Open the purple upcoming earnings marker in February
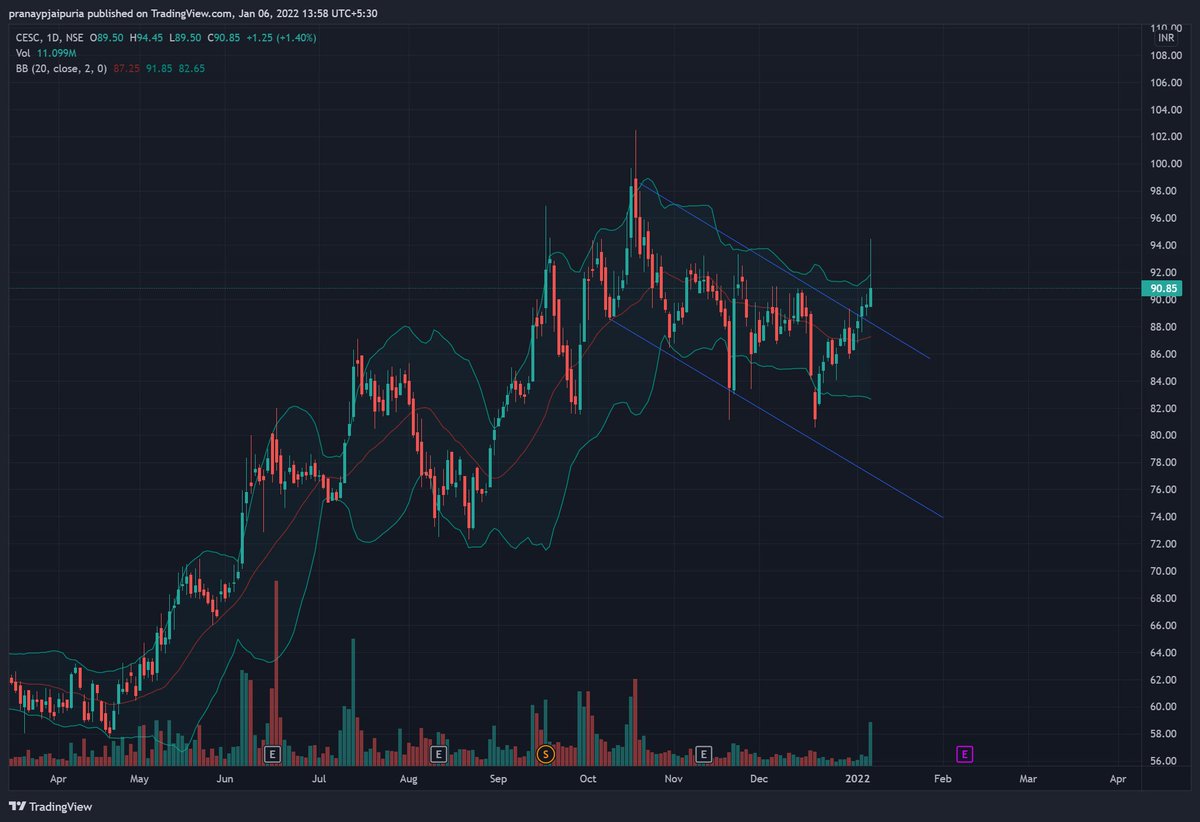 coord(965,755)
